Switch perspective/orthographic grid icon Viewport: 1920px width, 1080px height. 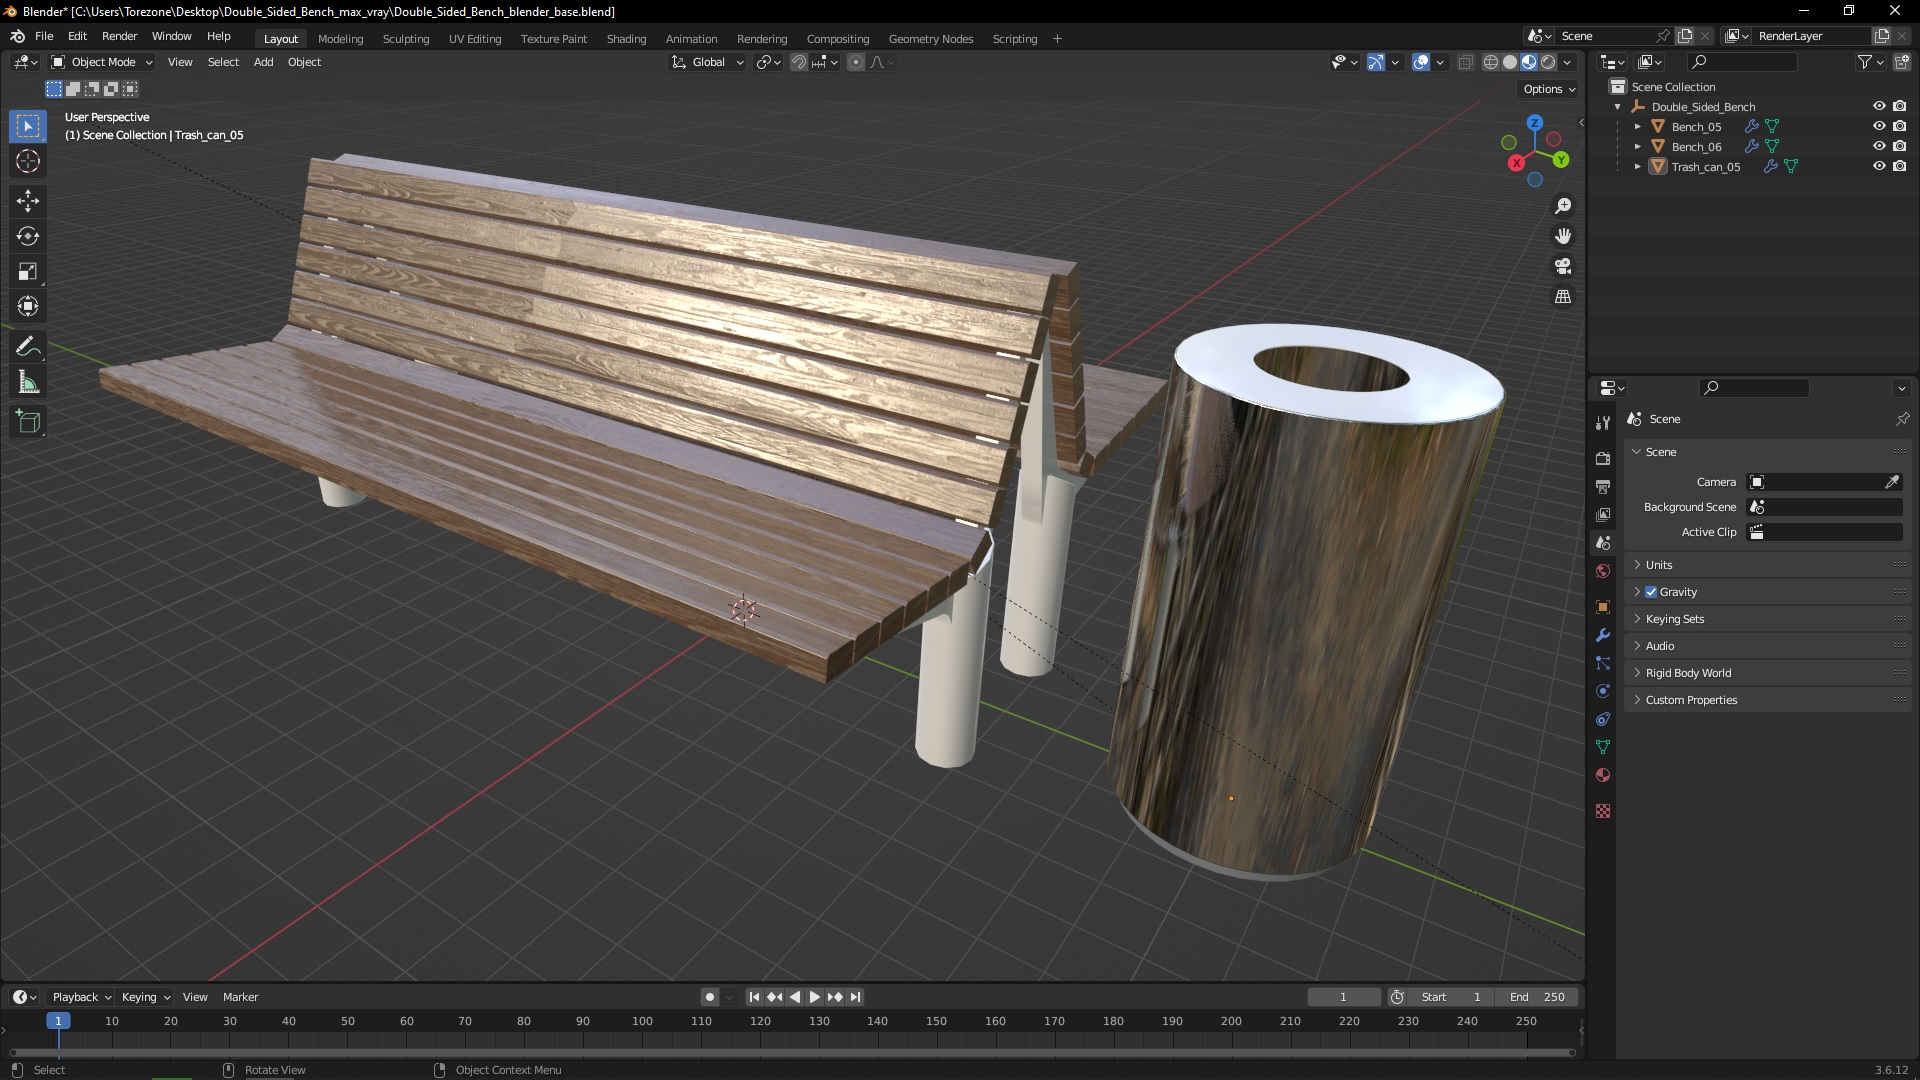[1563, 297]
